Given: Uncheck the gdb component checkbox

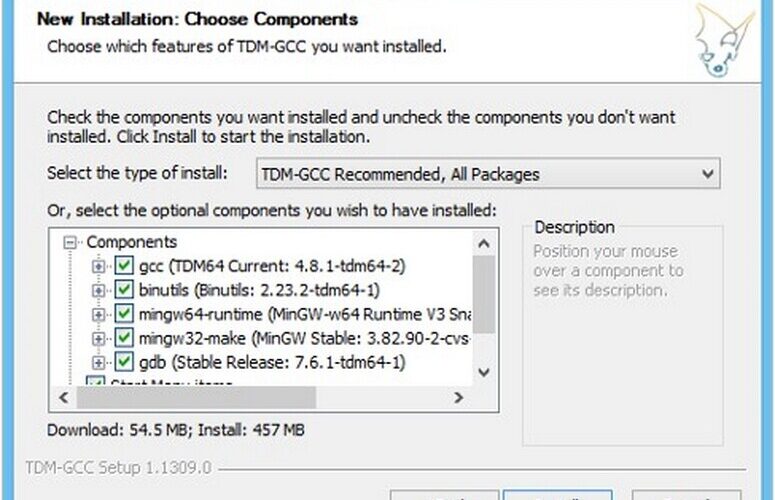Looking at the screenshot, I should tap(124, 362).
